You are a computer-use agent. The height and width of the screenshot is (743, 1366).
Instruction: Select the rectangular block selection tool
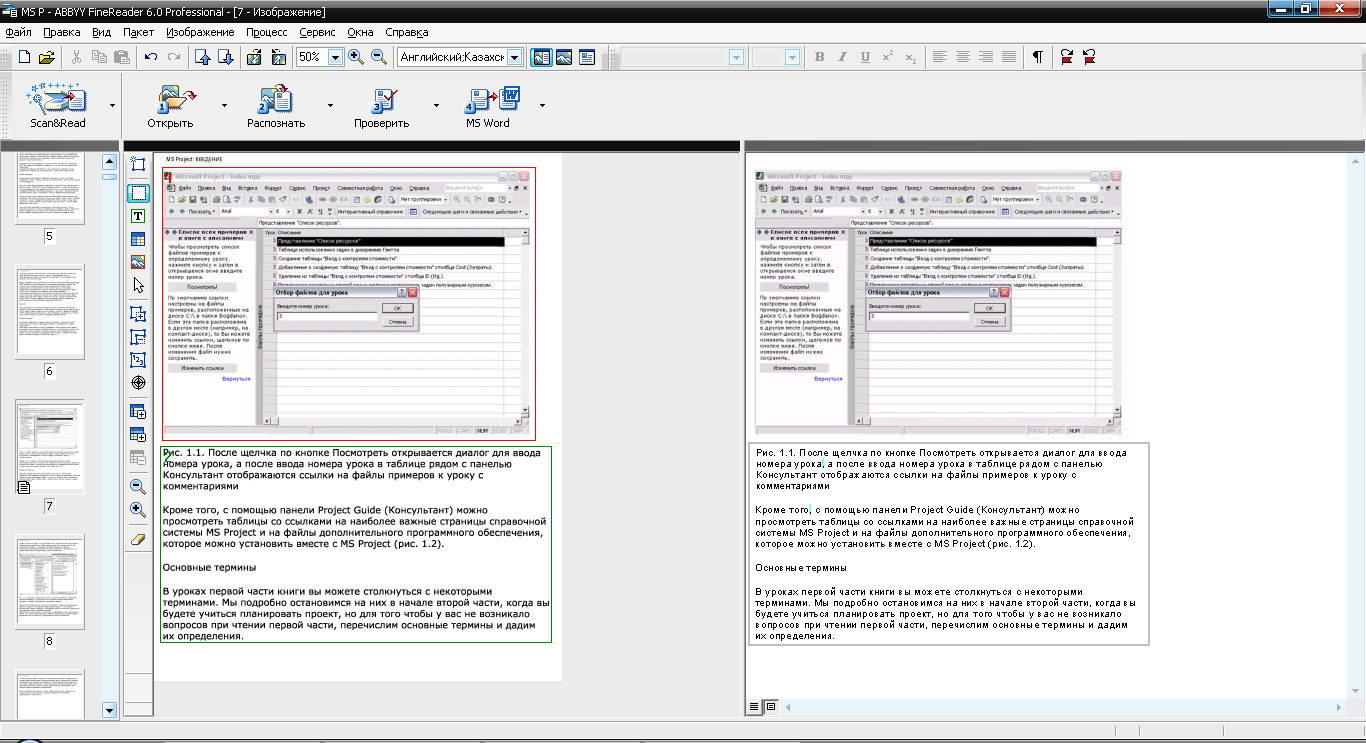point(138,193)
